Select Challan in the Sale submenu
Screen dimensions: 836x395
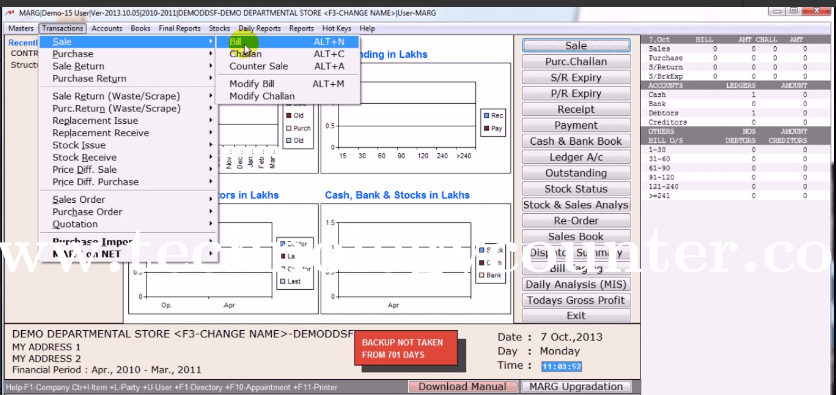tap(287, 54)
